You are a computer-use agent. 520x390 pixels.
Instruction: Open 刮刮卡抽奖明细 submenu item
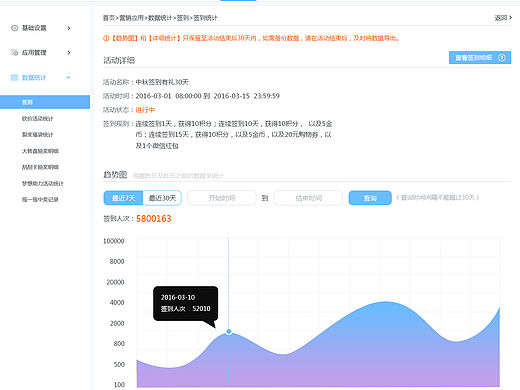click(40, 167)
